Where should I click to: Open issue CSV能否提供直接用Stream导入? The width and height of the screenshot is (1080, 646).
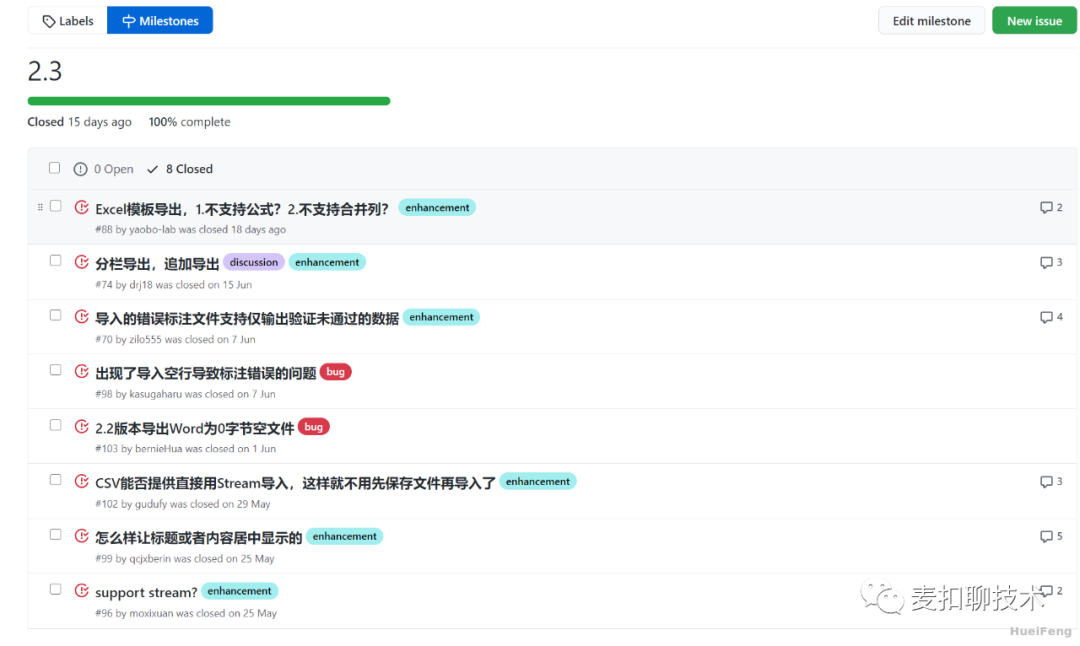coord(295,483)
